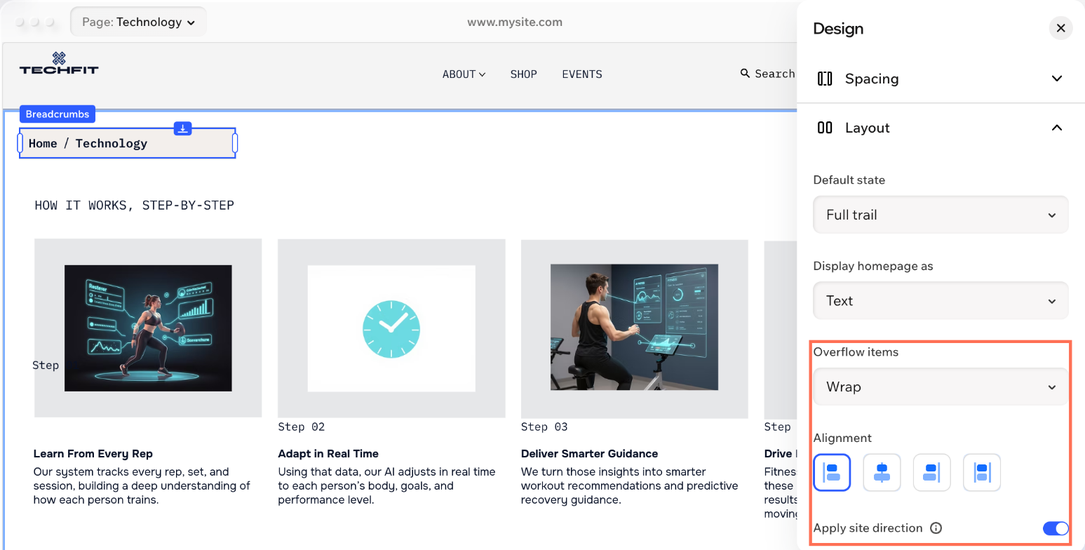Click Adapt in Real Time title
Viewport: 1085px width, 550px height.
pyautogui.click(x=328, y=454)
